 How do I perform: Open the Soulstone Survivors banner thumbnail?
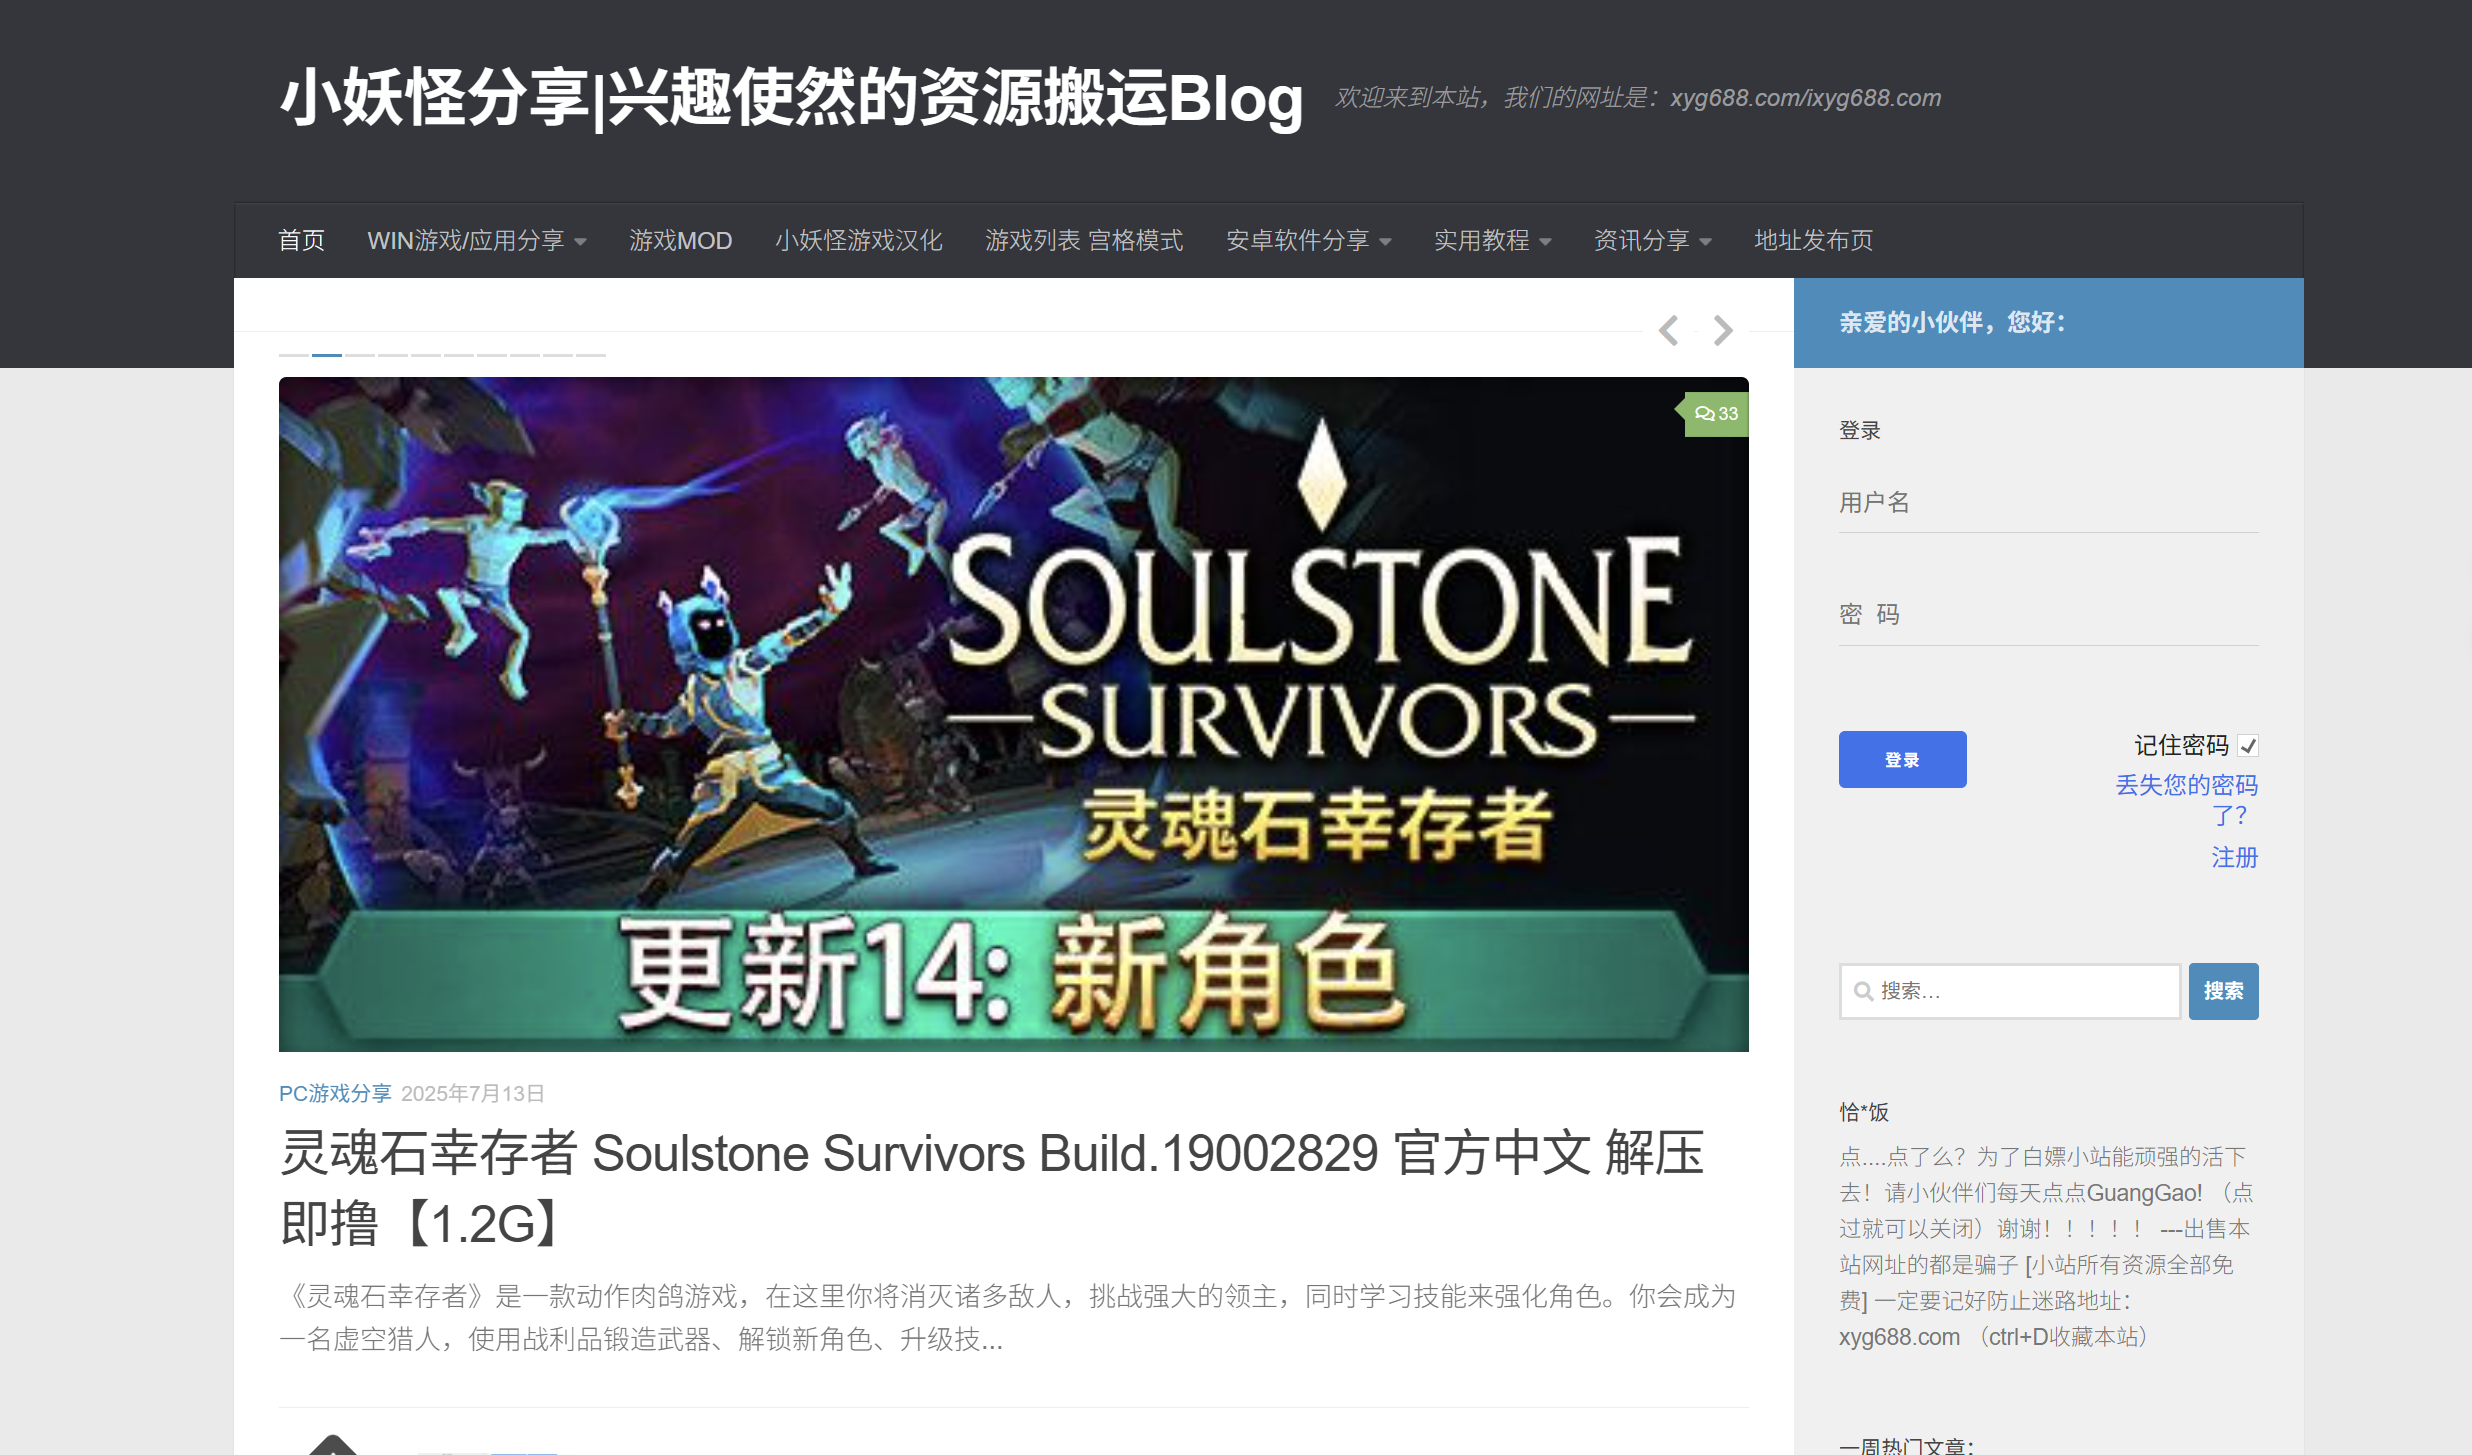(1013, 714)
